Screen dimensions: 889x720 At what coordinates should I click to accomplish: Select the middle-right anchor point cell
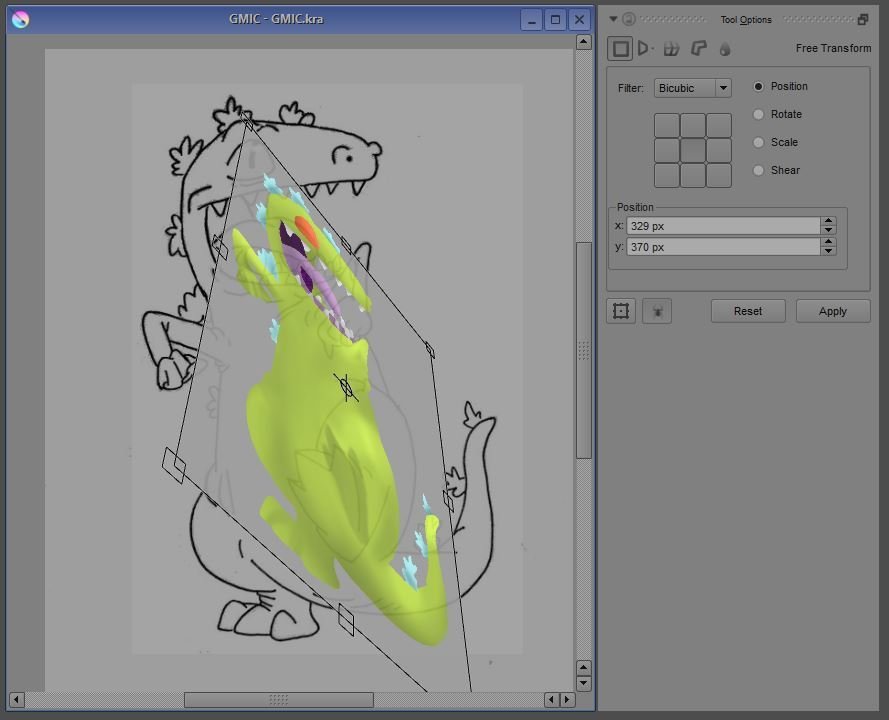point(719,151)
